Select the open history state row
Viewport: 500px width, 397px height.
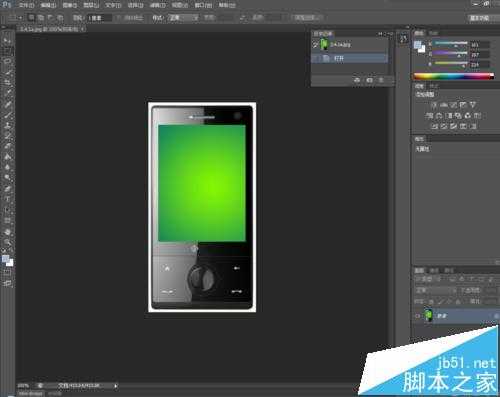pos(350,58)
